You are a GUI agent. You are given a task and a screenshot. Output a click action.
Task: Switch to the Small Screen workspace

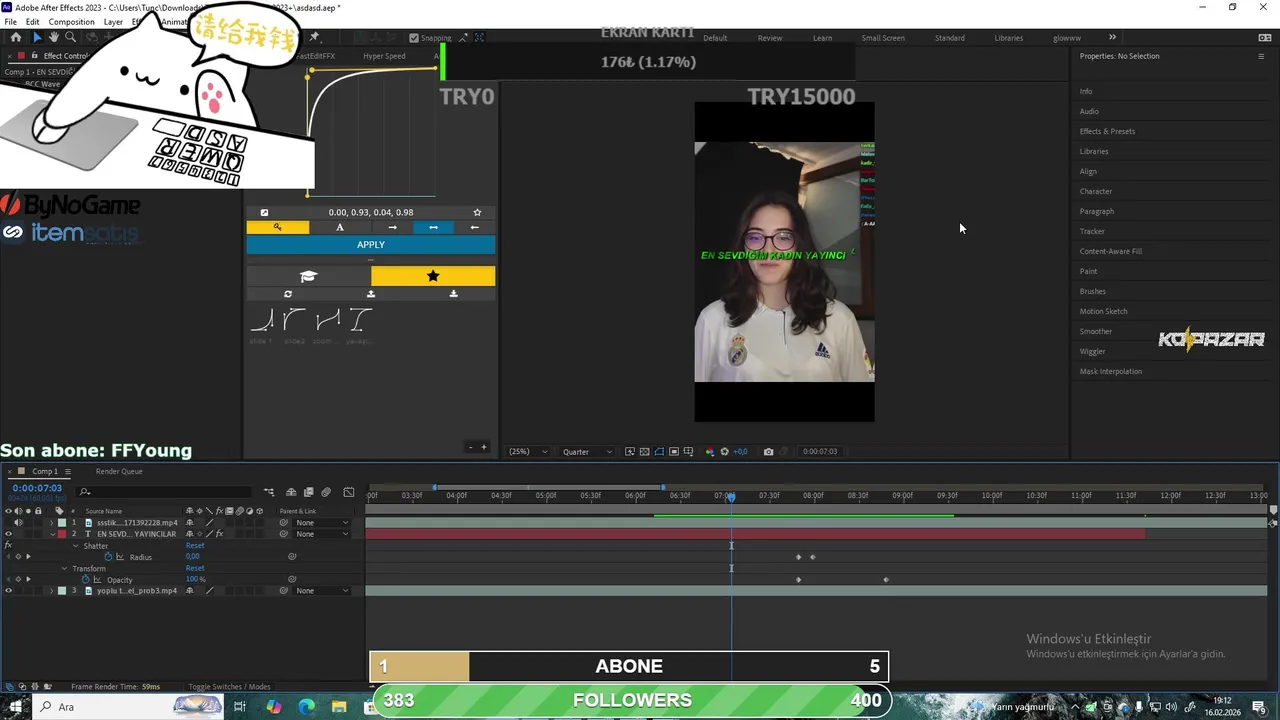[x=883, y=38]
